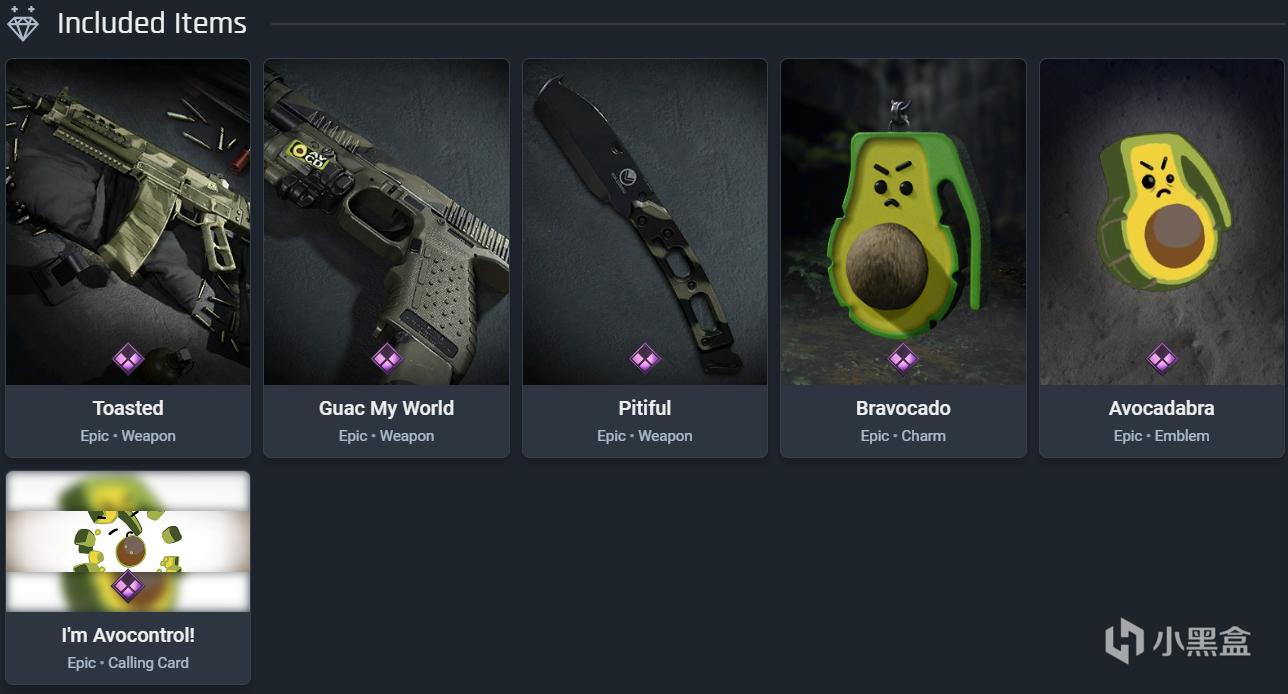Open the Toasted rifle image
The height and width of the screenshot is (694, 1288).
pyautogui.click(x=128, y=222)
